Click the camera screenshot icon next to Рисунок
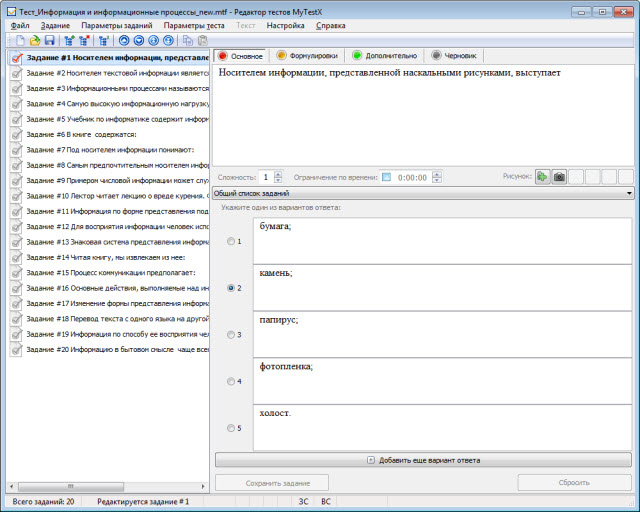640x512 pixels. (x=559, y=177)
